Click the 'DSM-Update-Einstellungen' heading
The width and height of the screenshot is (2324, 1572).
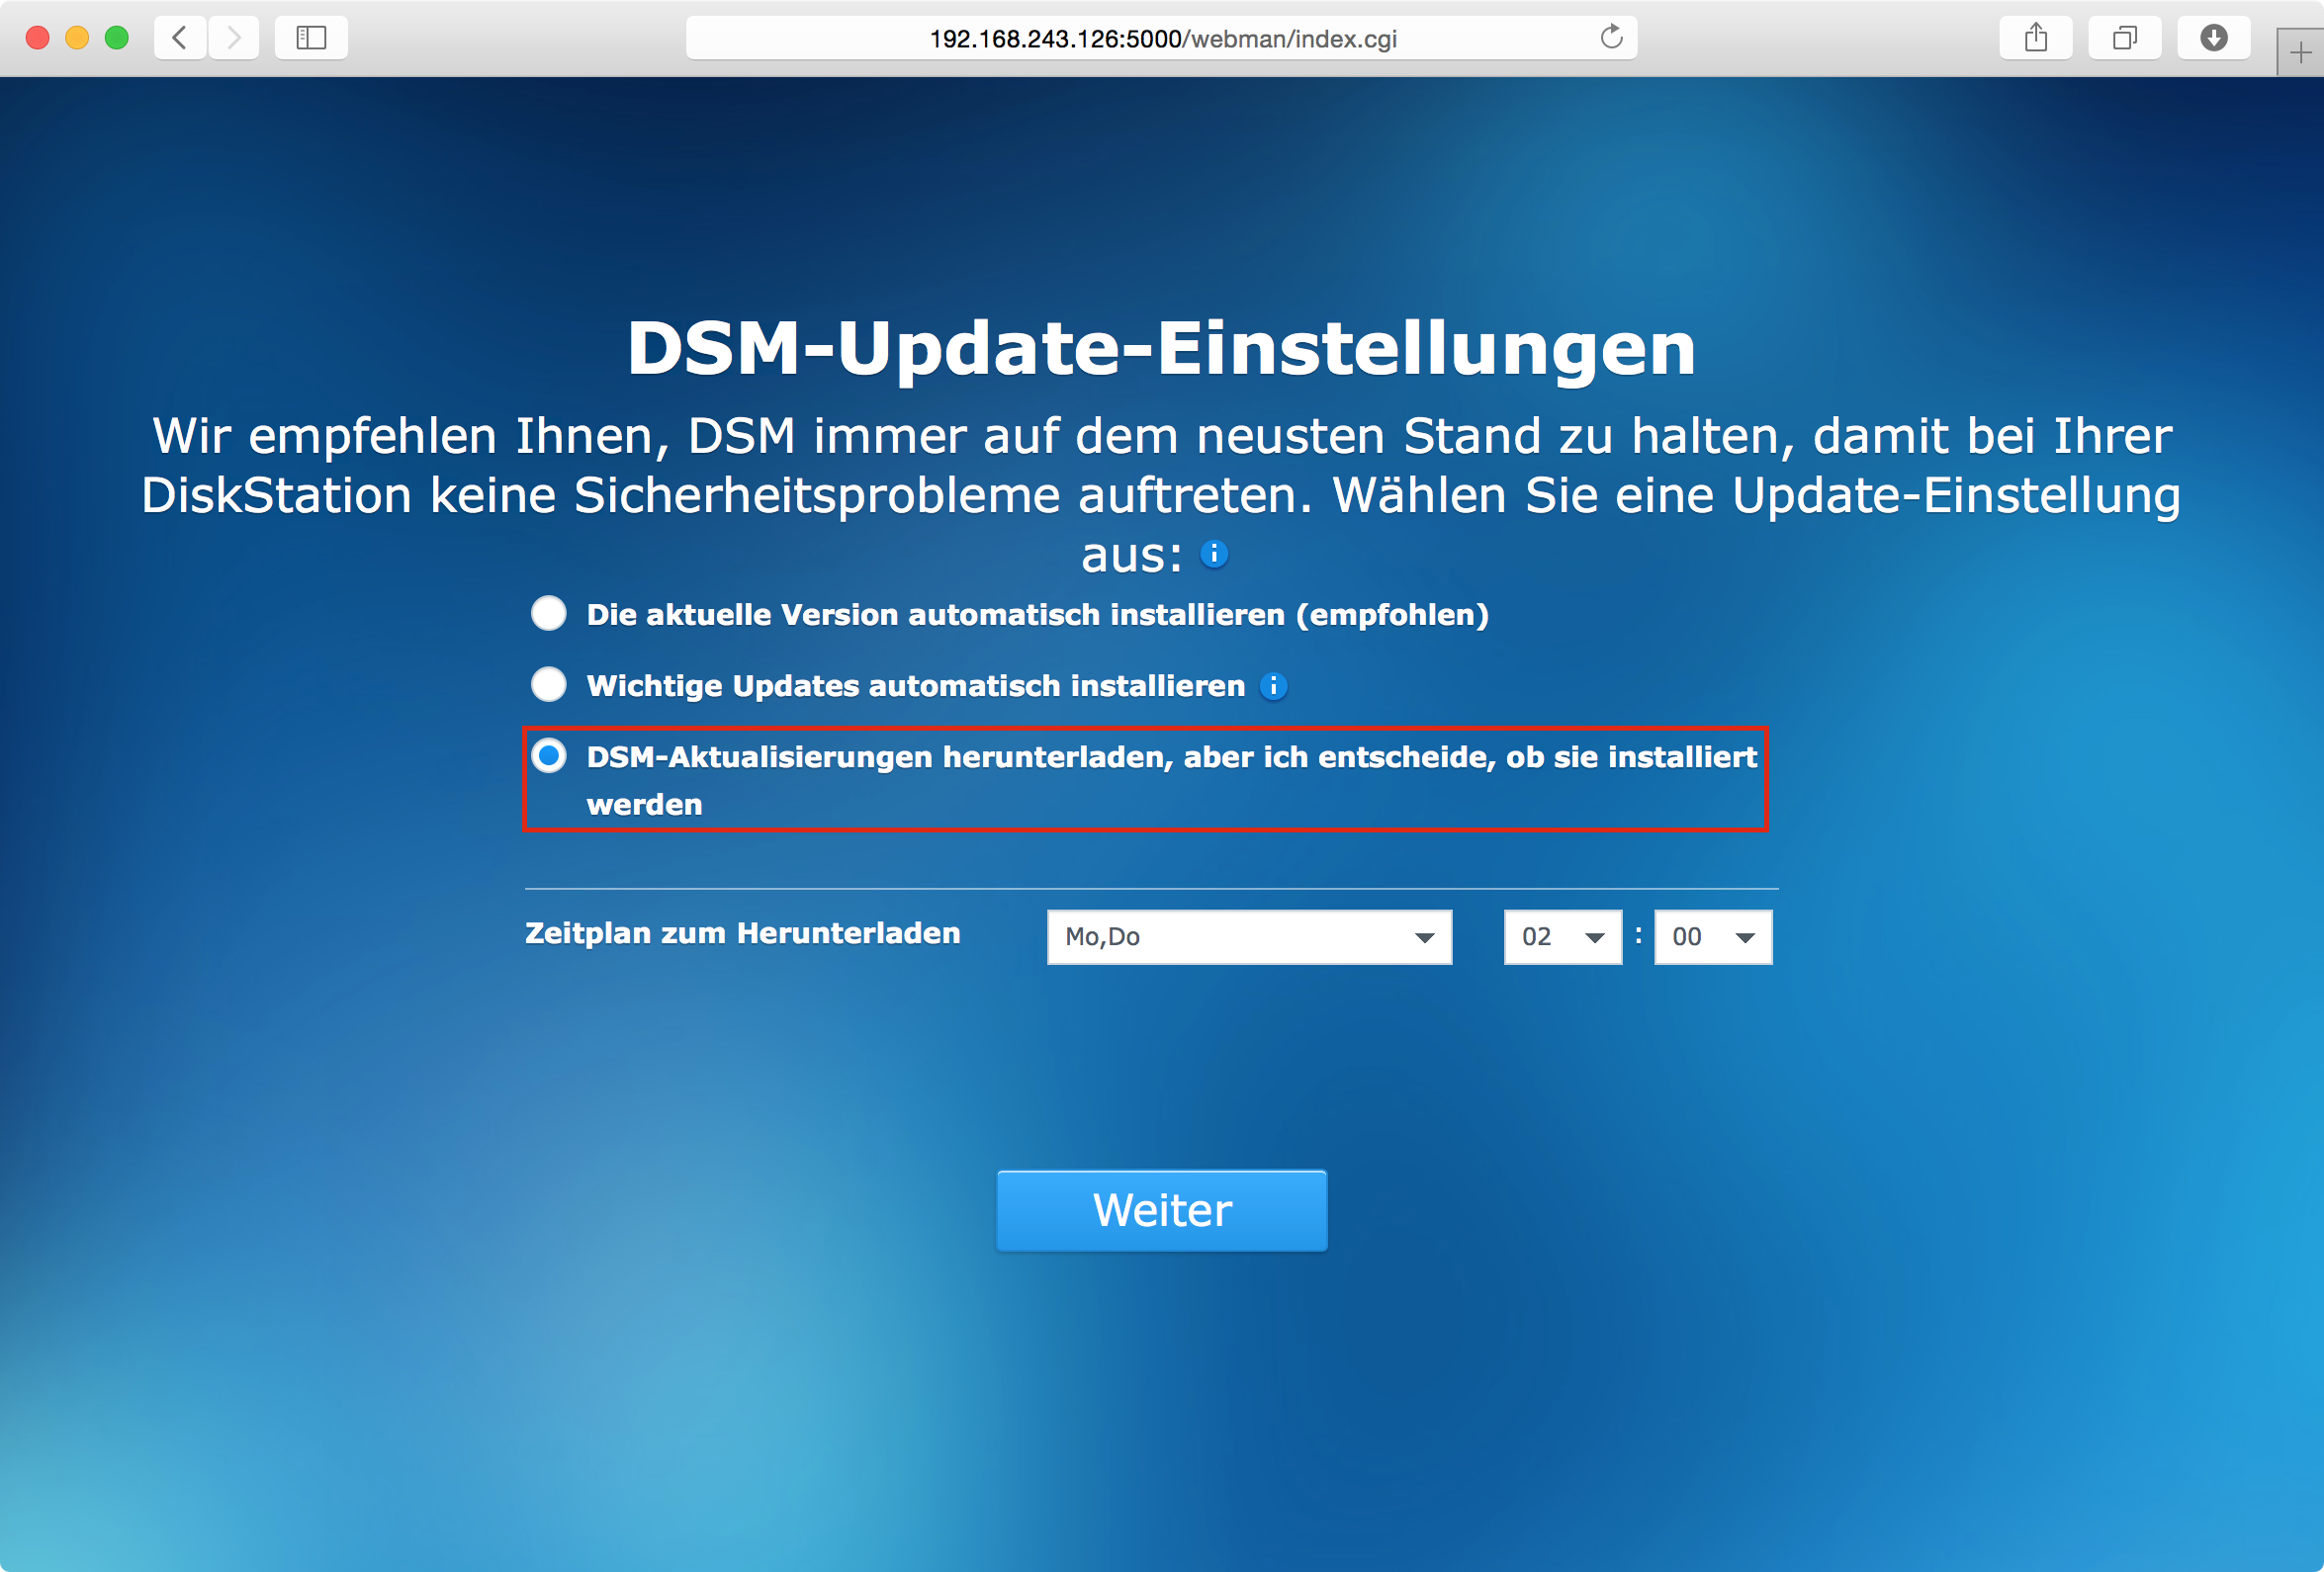[x=1161, y=348]
